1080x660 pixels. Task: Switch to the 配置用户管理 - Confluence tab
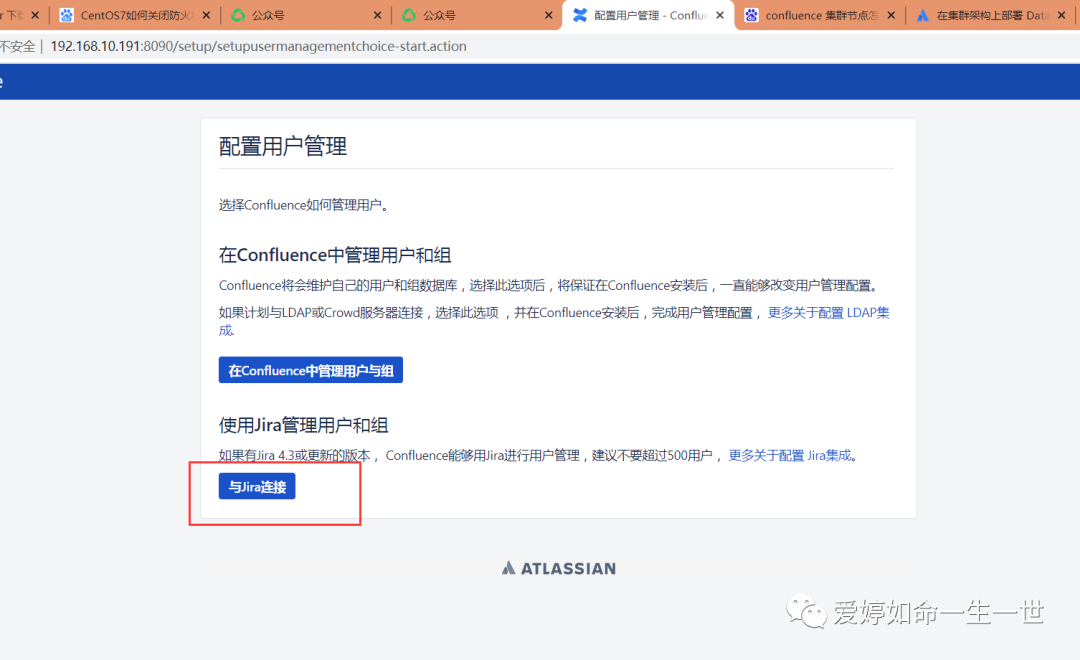coord(648,15)
